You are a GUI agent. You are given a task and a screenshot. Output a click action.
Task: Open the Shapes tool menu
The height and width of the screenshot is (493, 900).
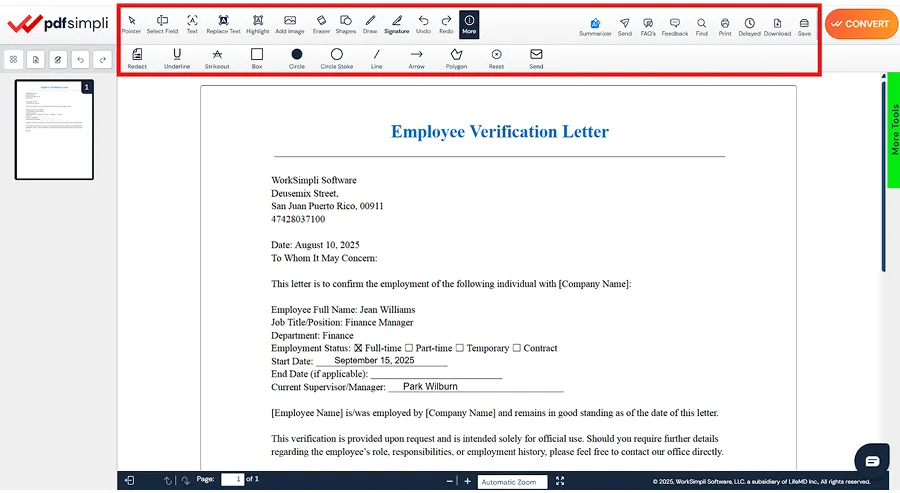[x=345, y=24]
